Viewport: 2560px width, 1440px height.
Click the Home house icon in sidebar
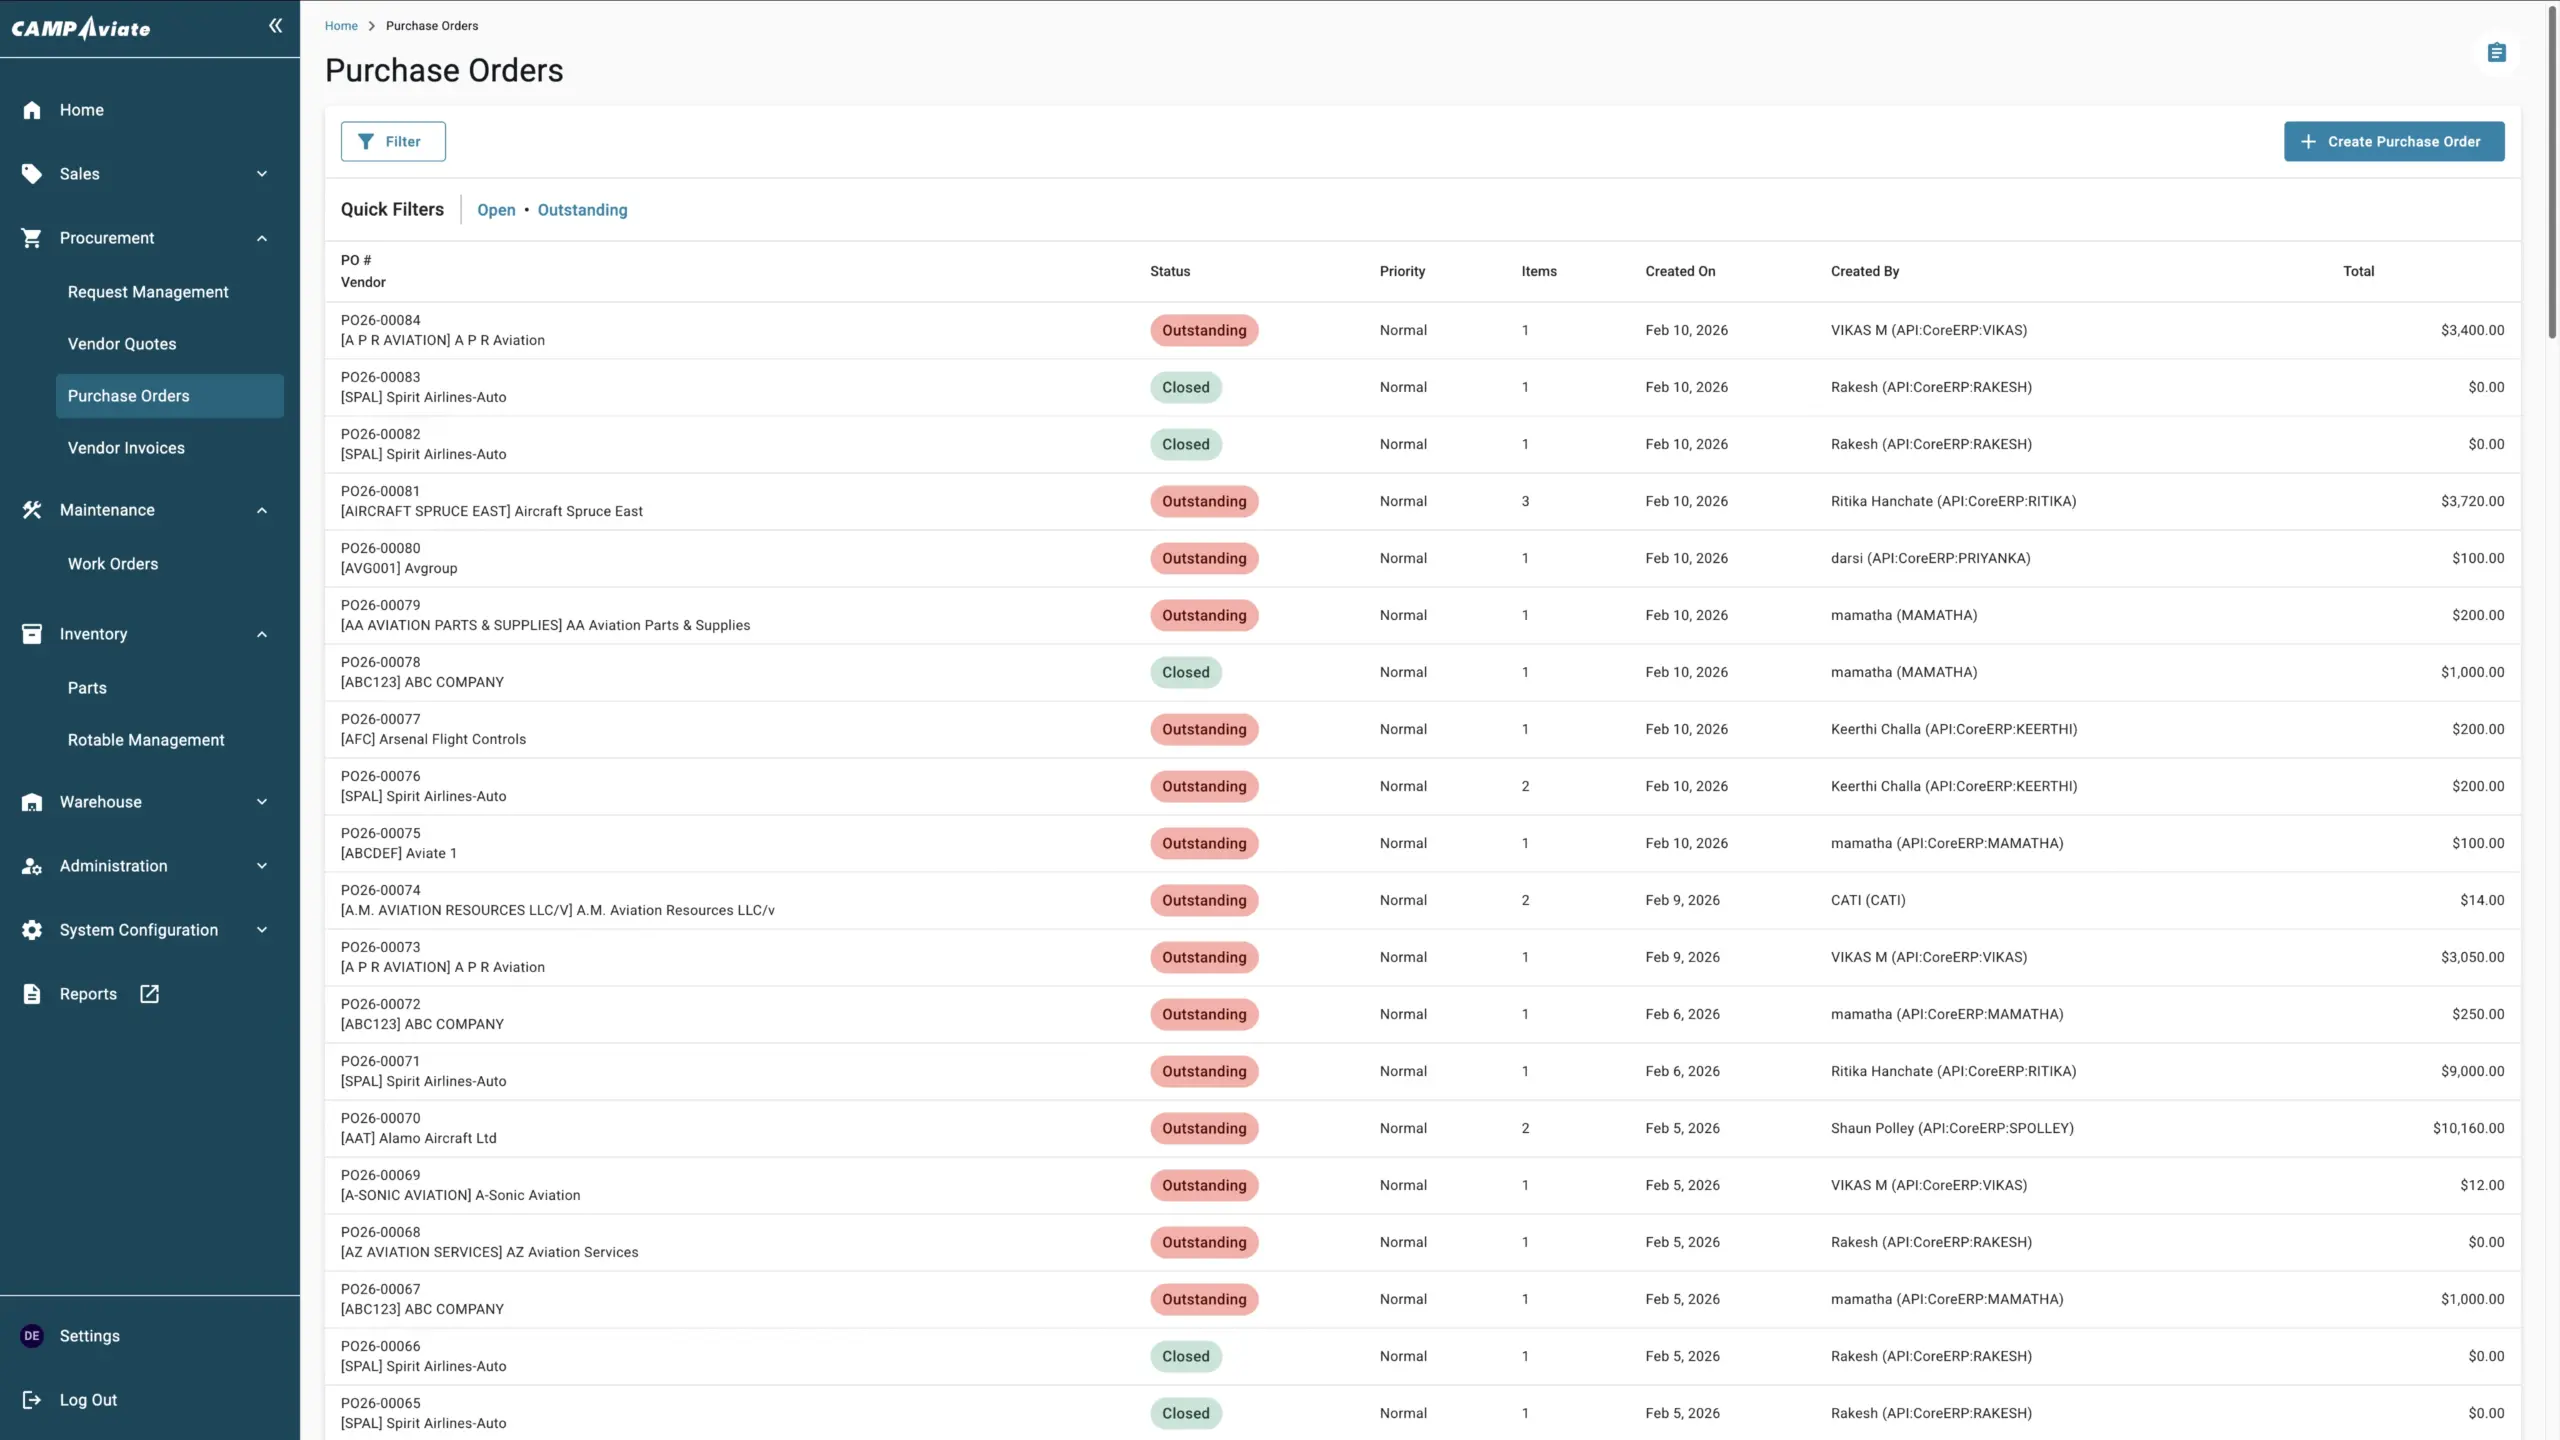point(32,110)
